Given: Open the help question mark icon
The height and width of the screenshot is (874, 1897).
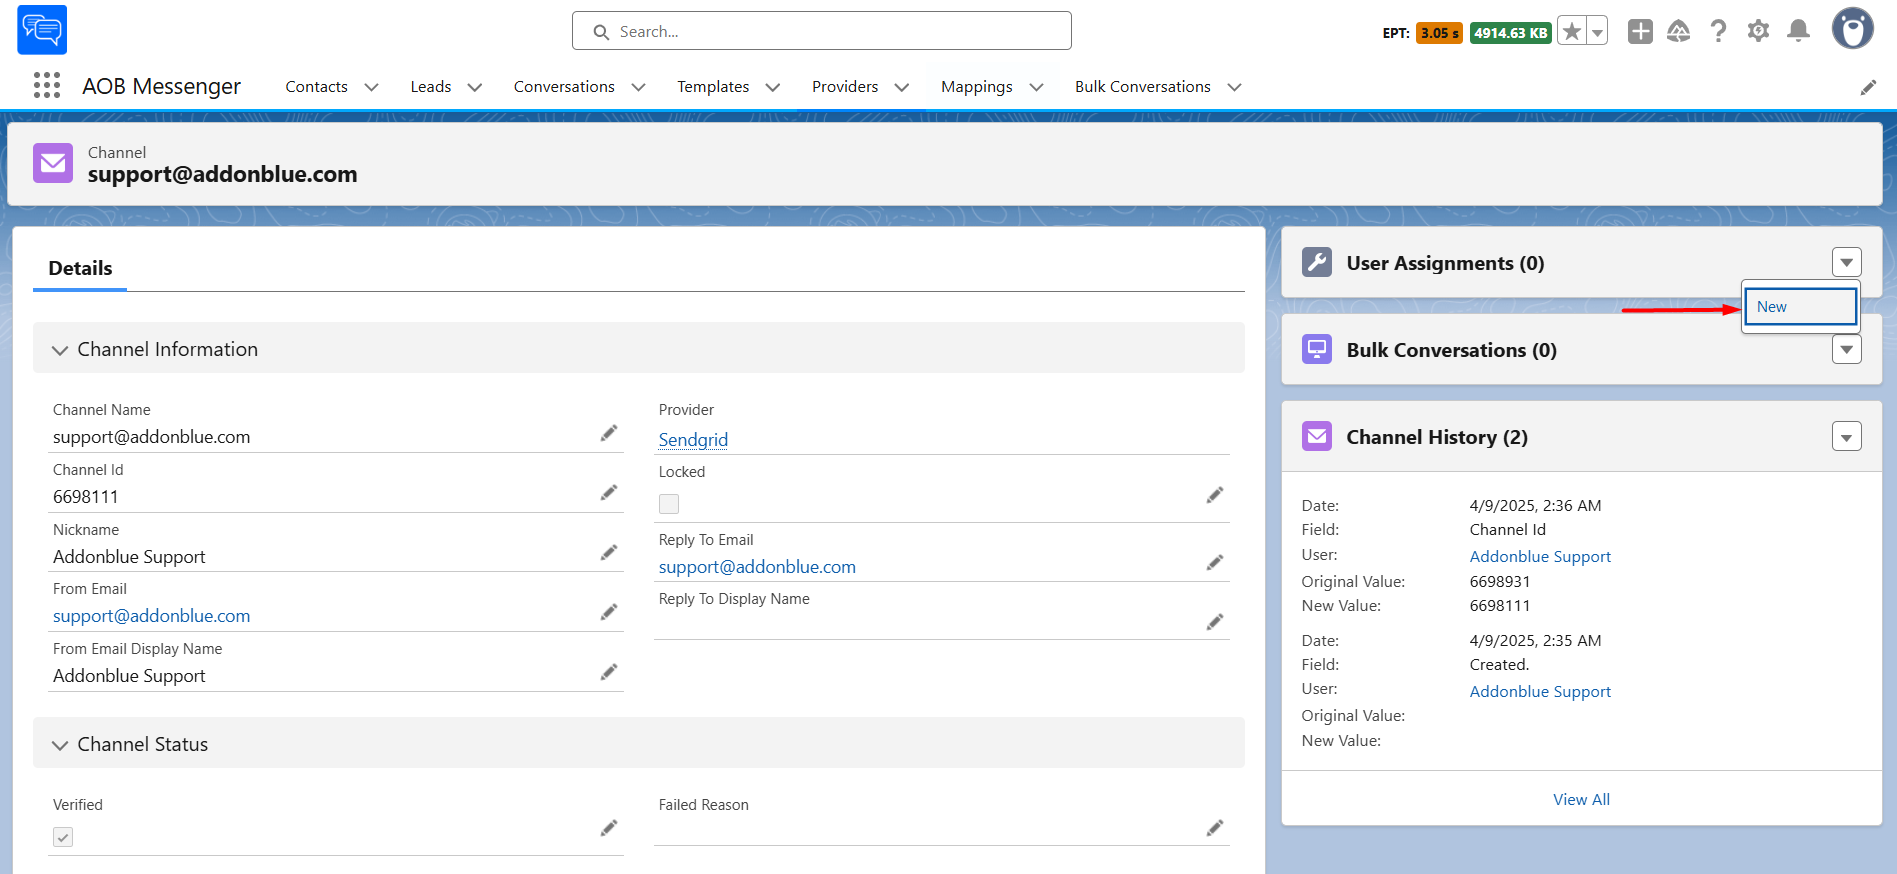Looking at the screenshot, I should pyautogui.click(x=1718, y=31).
